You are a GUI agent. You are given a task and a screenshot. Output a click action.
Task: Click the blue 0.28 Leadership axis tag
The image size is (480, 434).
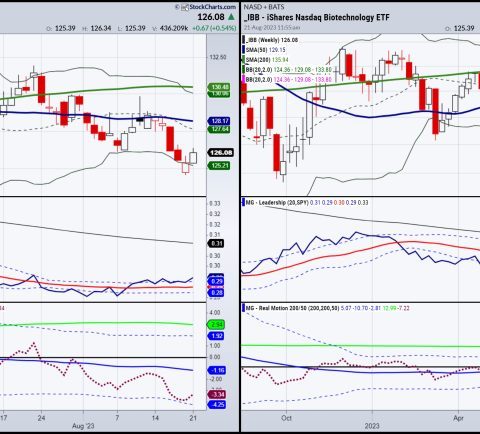[x=216, y=293]
